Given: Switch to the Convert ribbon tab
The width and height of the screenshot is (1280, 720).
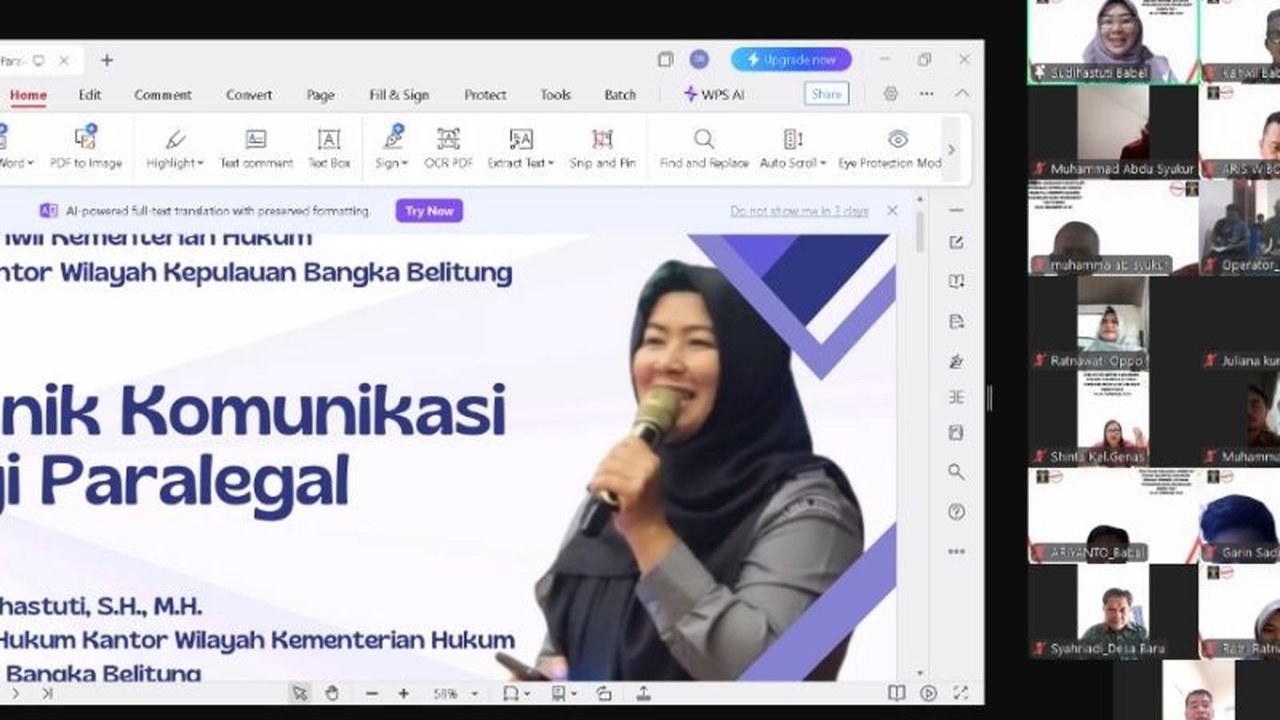Looking at the screenshot, I should coord(249,95).
